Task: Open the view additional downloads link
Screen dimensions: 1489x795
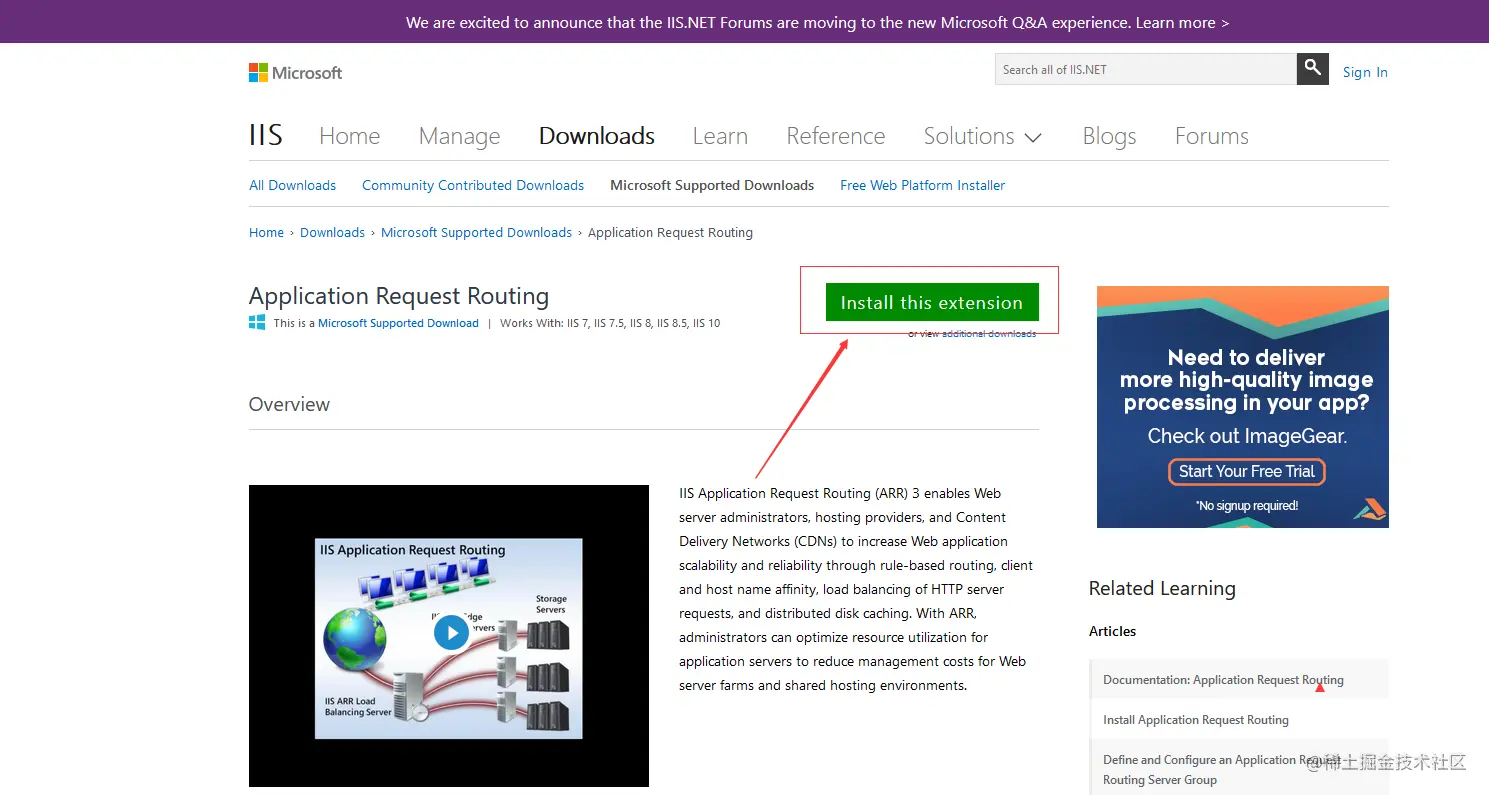Action: pos(989,334)
